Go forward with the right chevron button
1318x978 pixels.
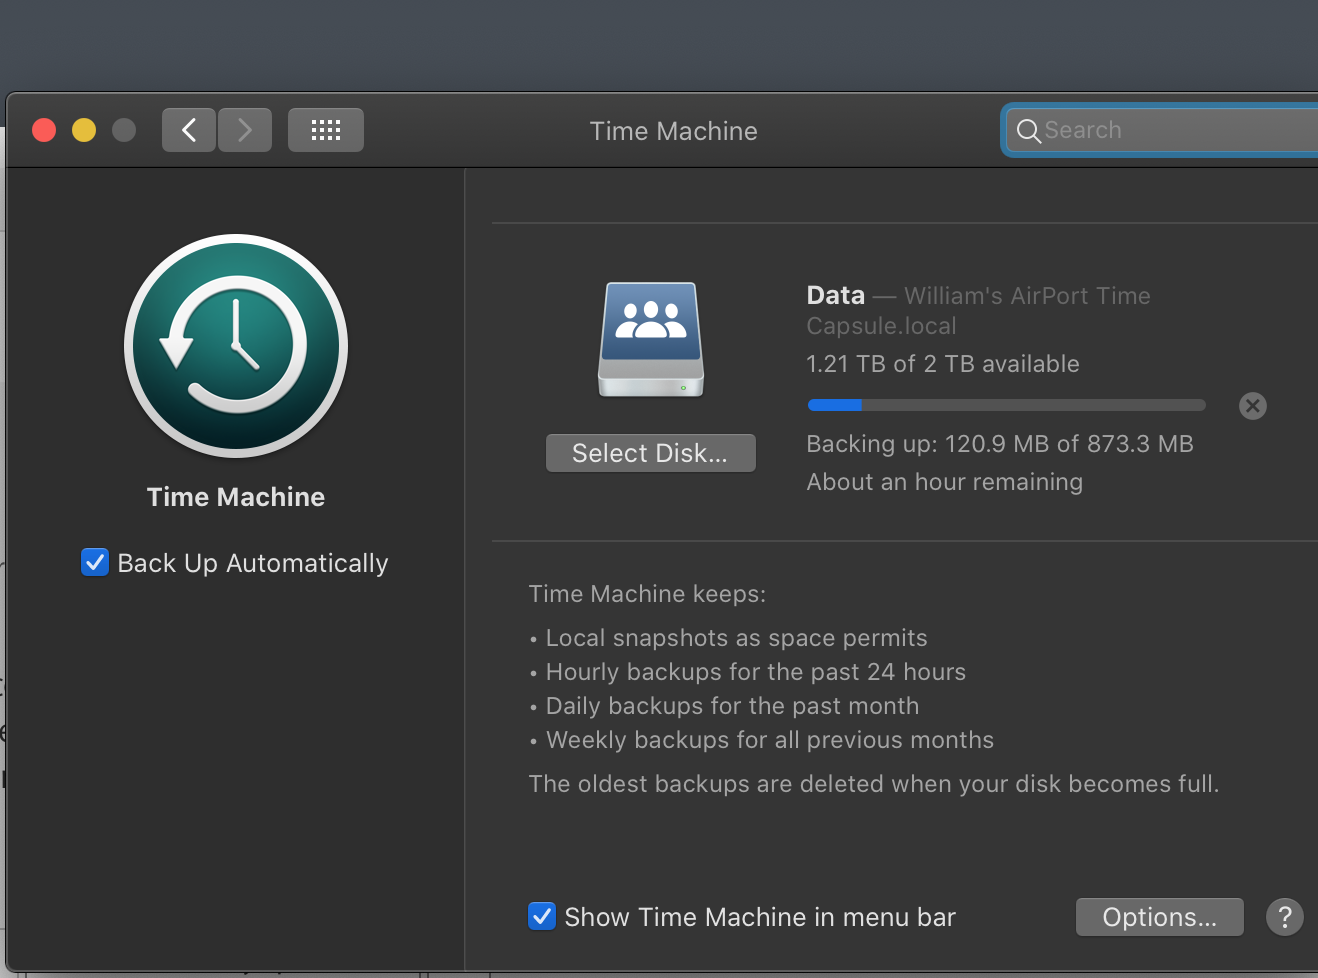click(245, 130)
